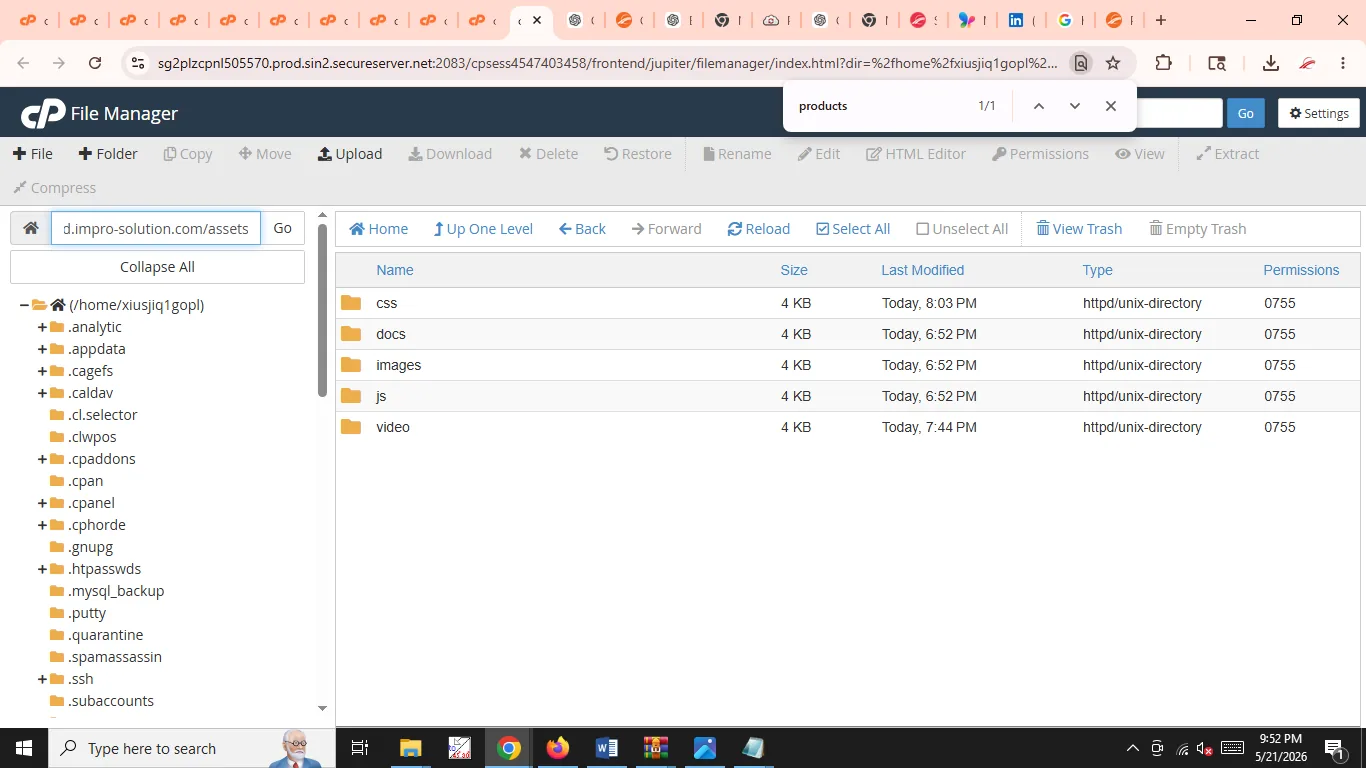The image size is (1366, 768).
Task: Click the Edit toolbar button
Action: tap(819, 154)
